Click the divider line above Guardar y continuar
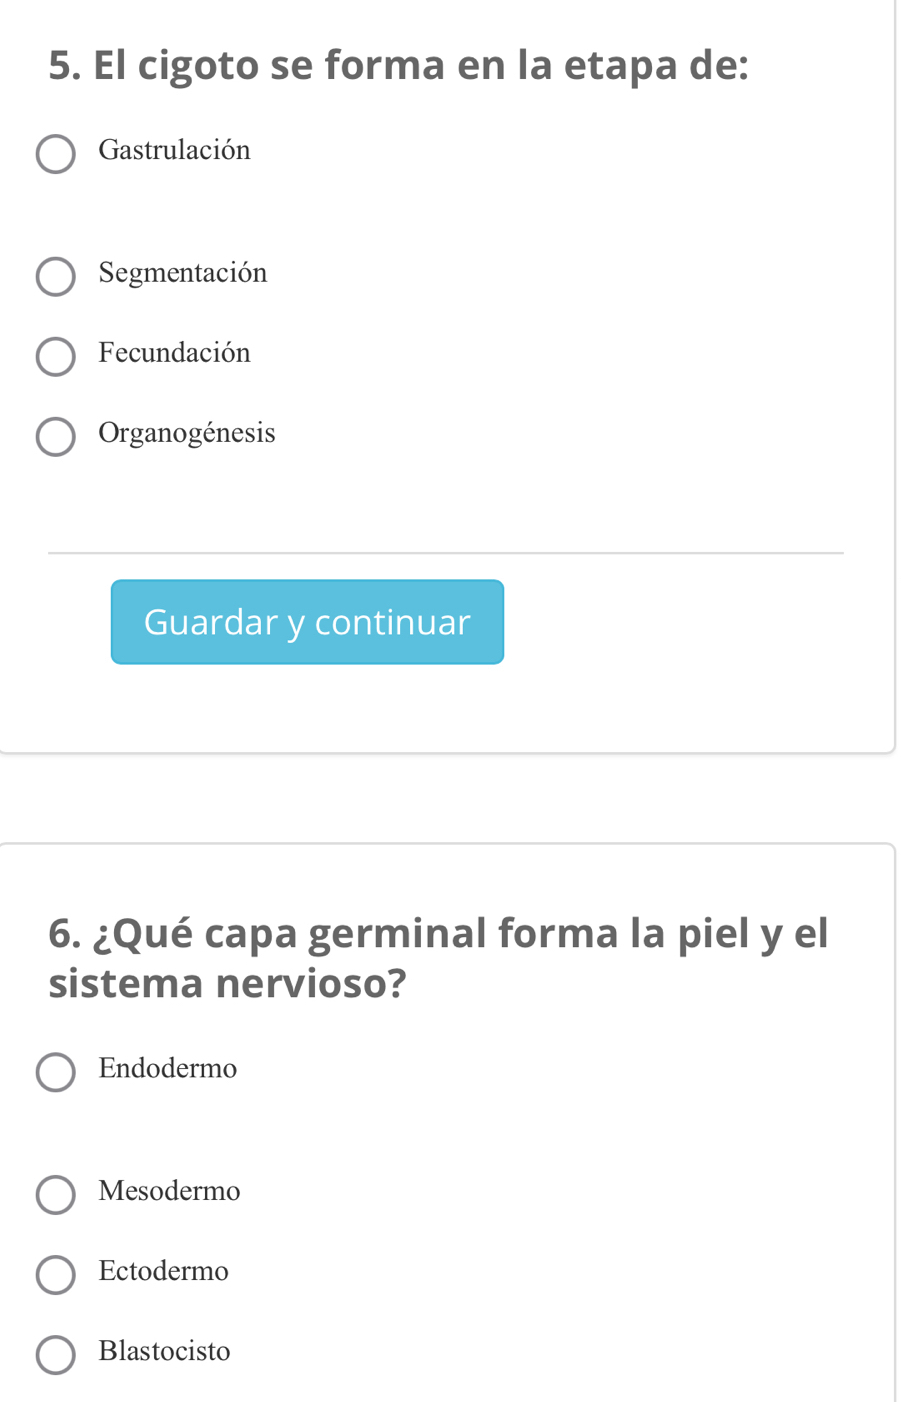 [x=446, y=553]
